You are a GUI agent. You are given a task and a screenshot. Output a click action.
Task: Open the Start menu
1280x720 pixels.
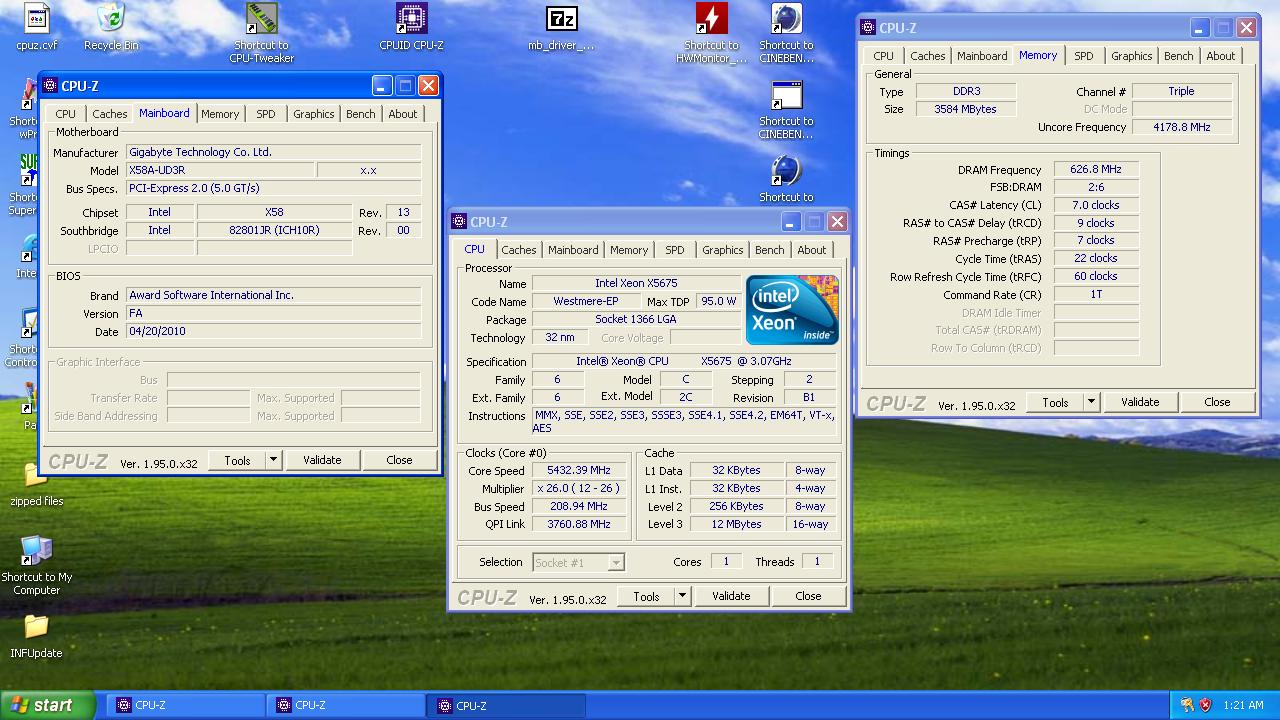pyautogui.click(x=48, y=705)
